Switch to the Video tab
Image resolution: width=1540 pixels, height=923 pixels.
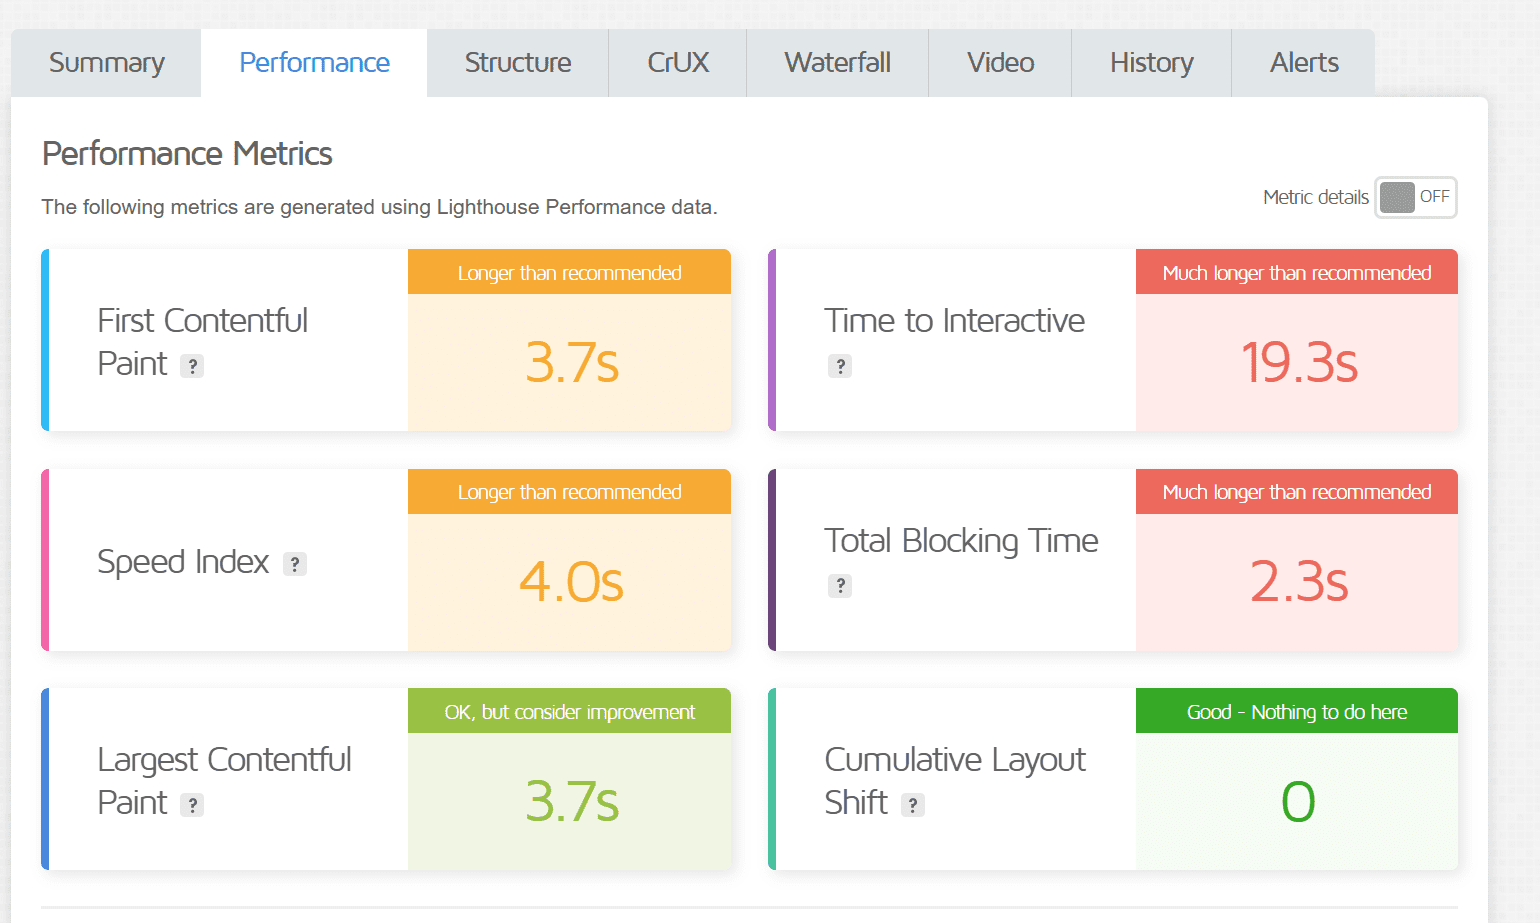tap(999, 62)
